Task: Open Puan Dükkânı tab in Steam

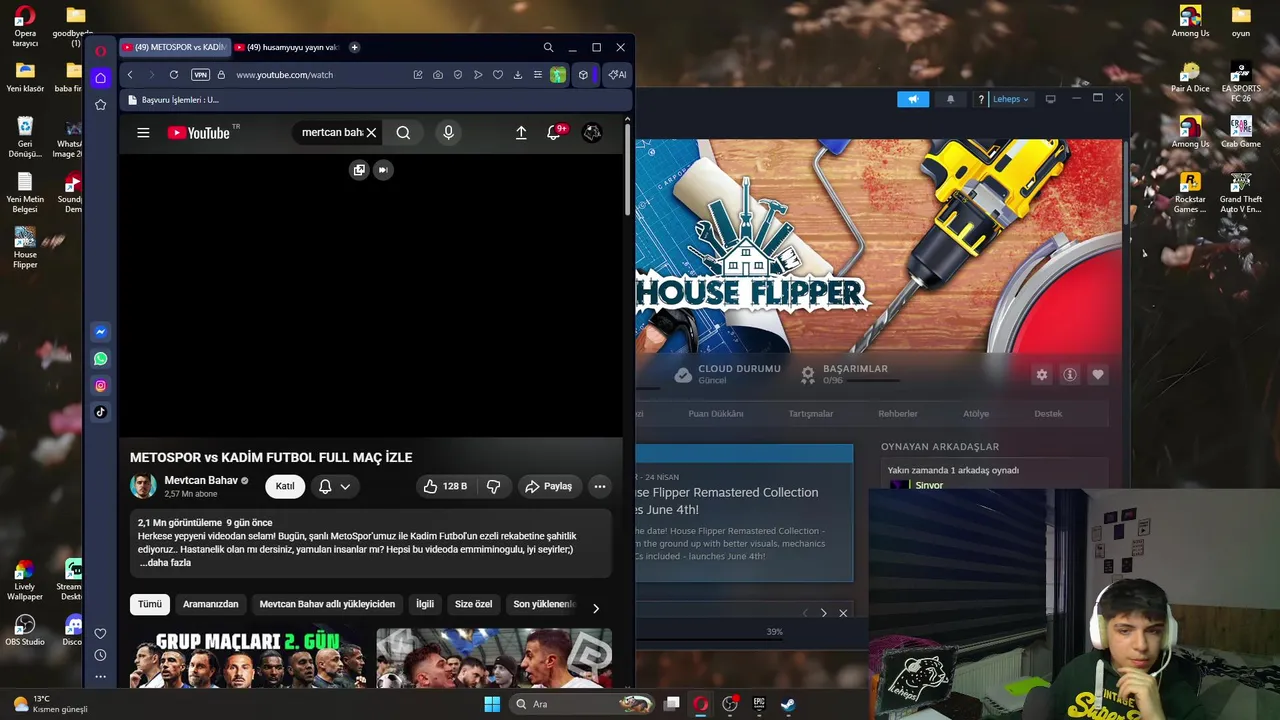Action: (x=716, y=414)
